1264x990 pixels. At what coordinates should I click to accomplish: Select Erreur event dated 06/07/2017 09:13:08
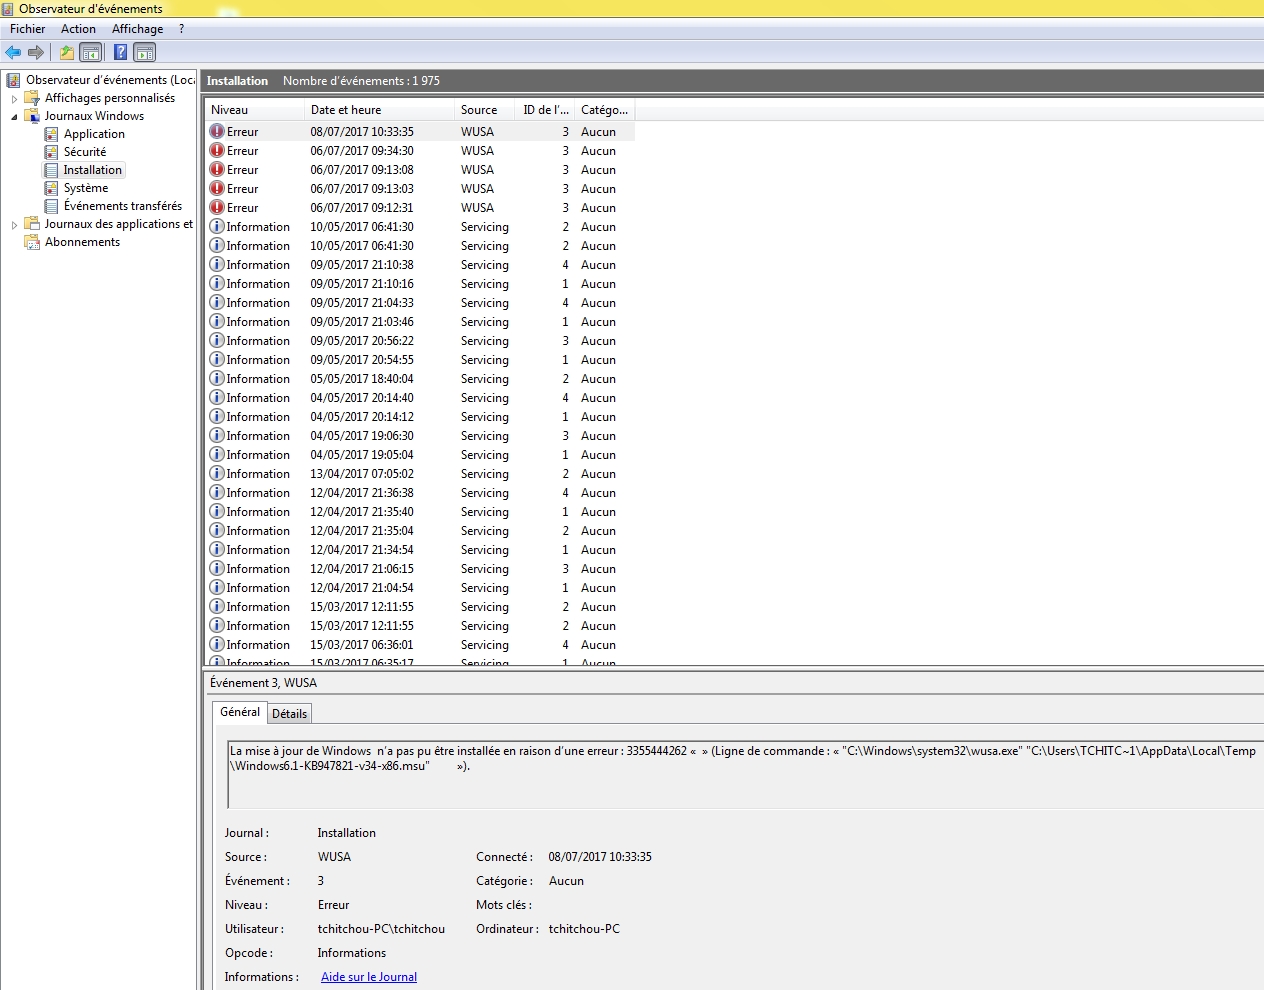click(420, 170)
